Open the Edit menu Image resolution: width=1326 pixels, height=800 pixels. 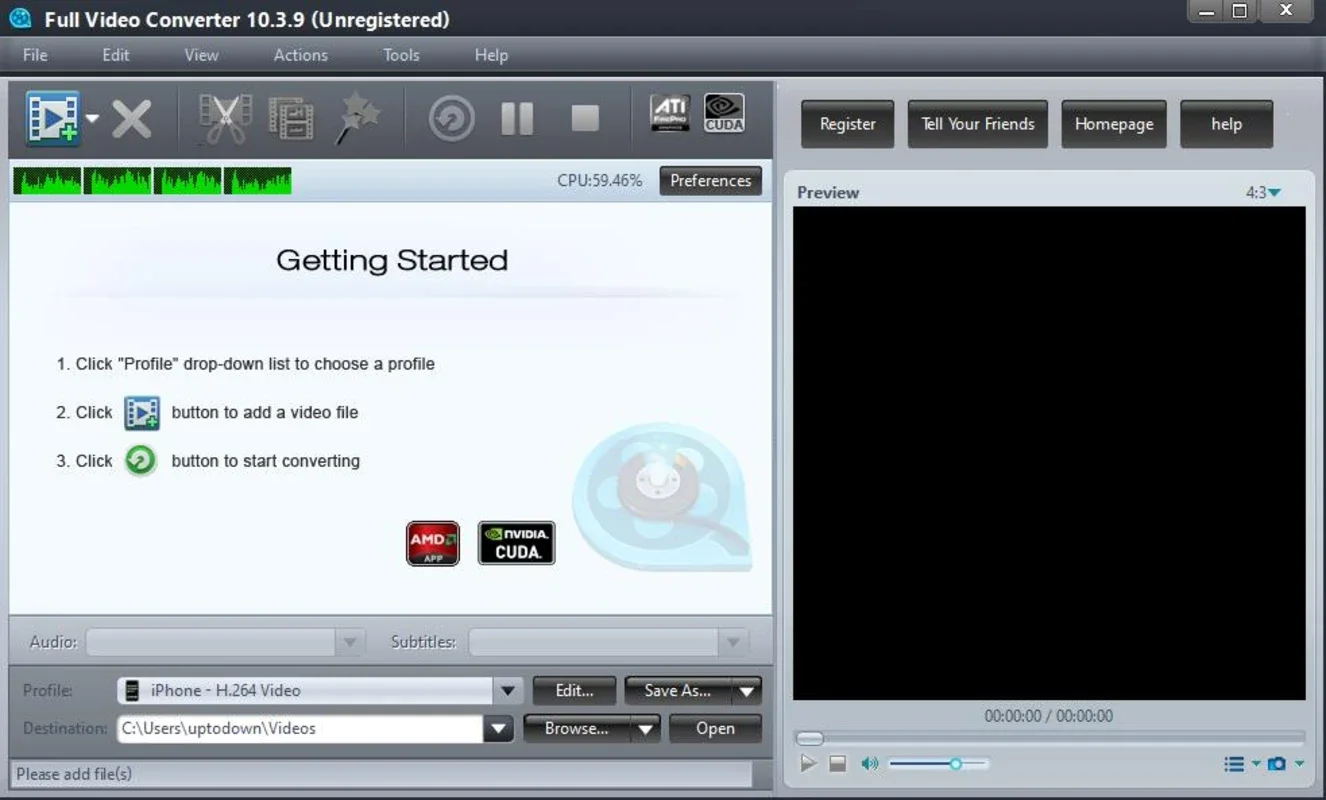(x=116, y=55)
